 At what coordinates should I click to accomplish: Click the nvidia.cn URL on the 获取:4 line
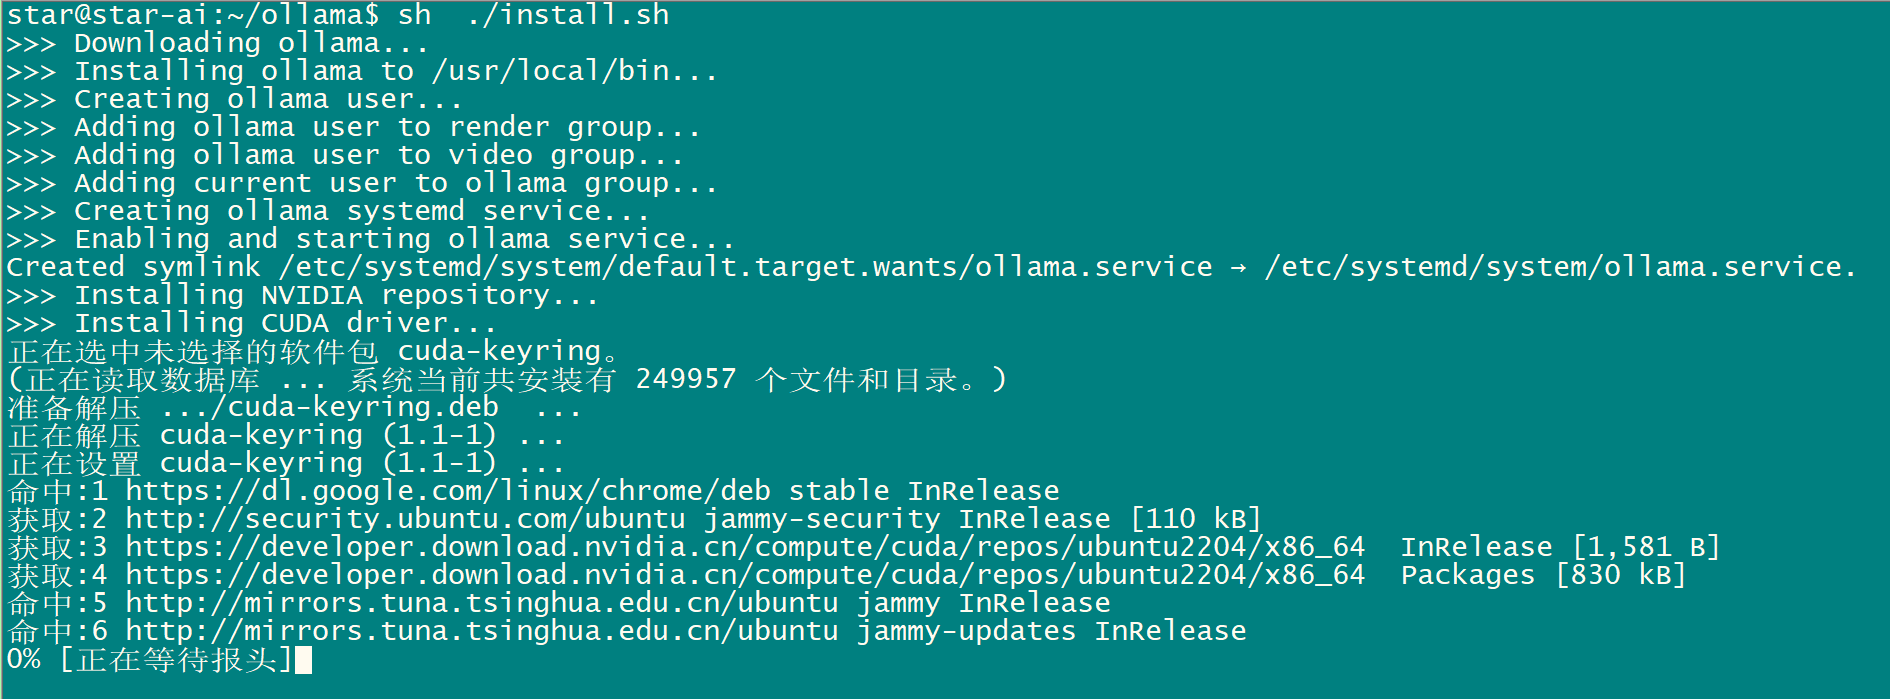tap(744, 575)
